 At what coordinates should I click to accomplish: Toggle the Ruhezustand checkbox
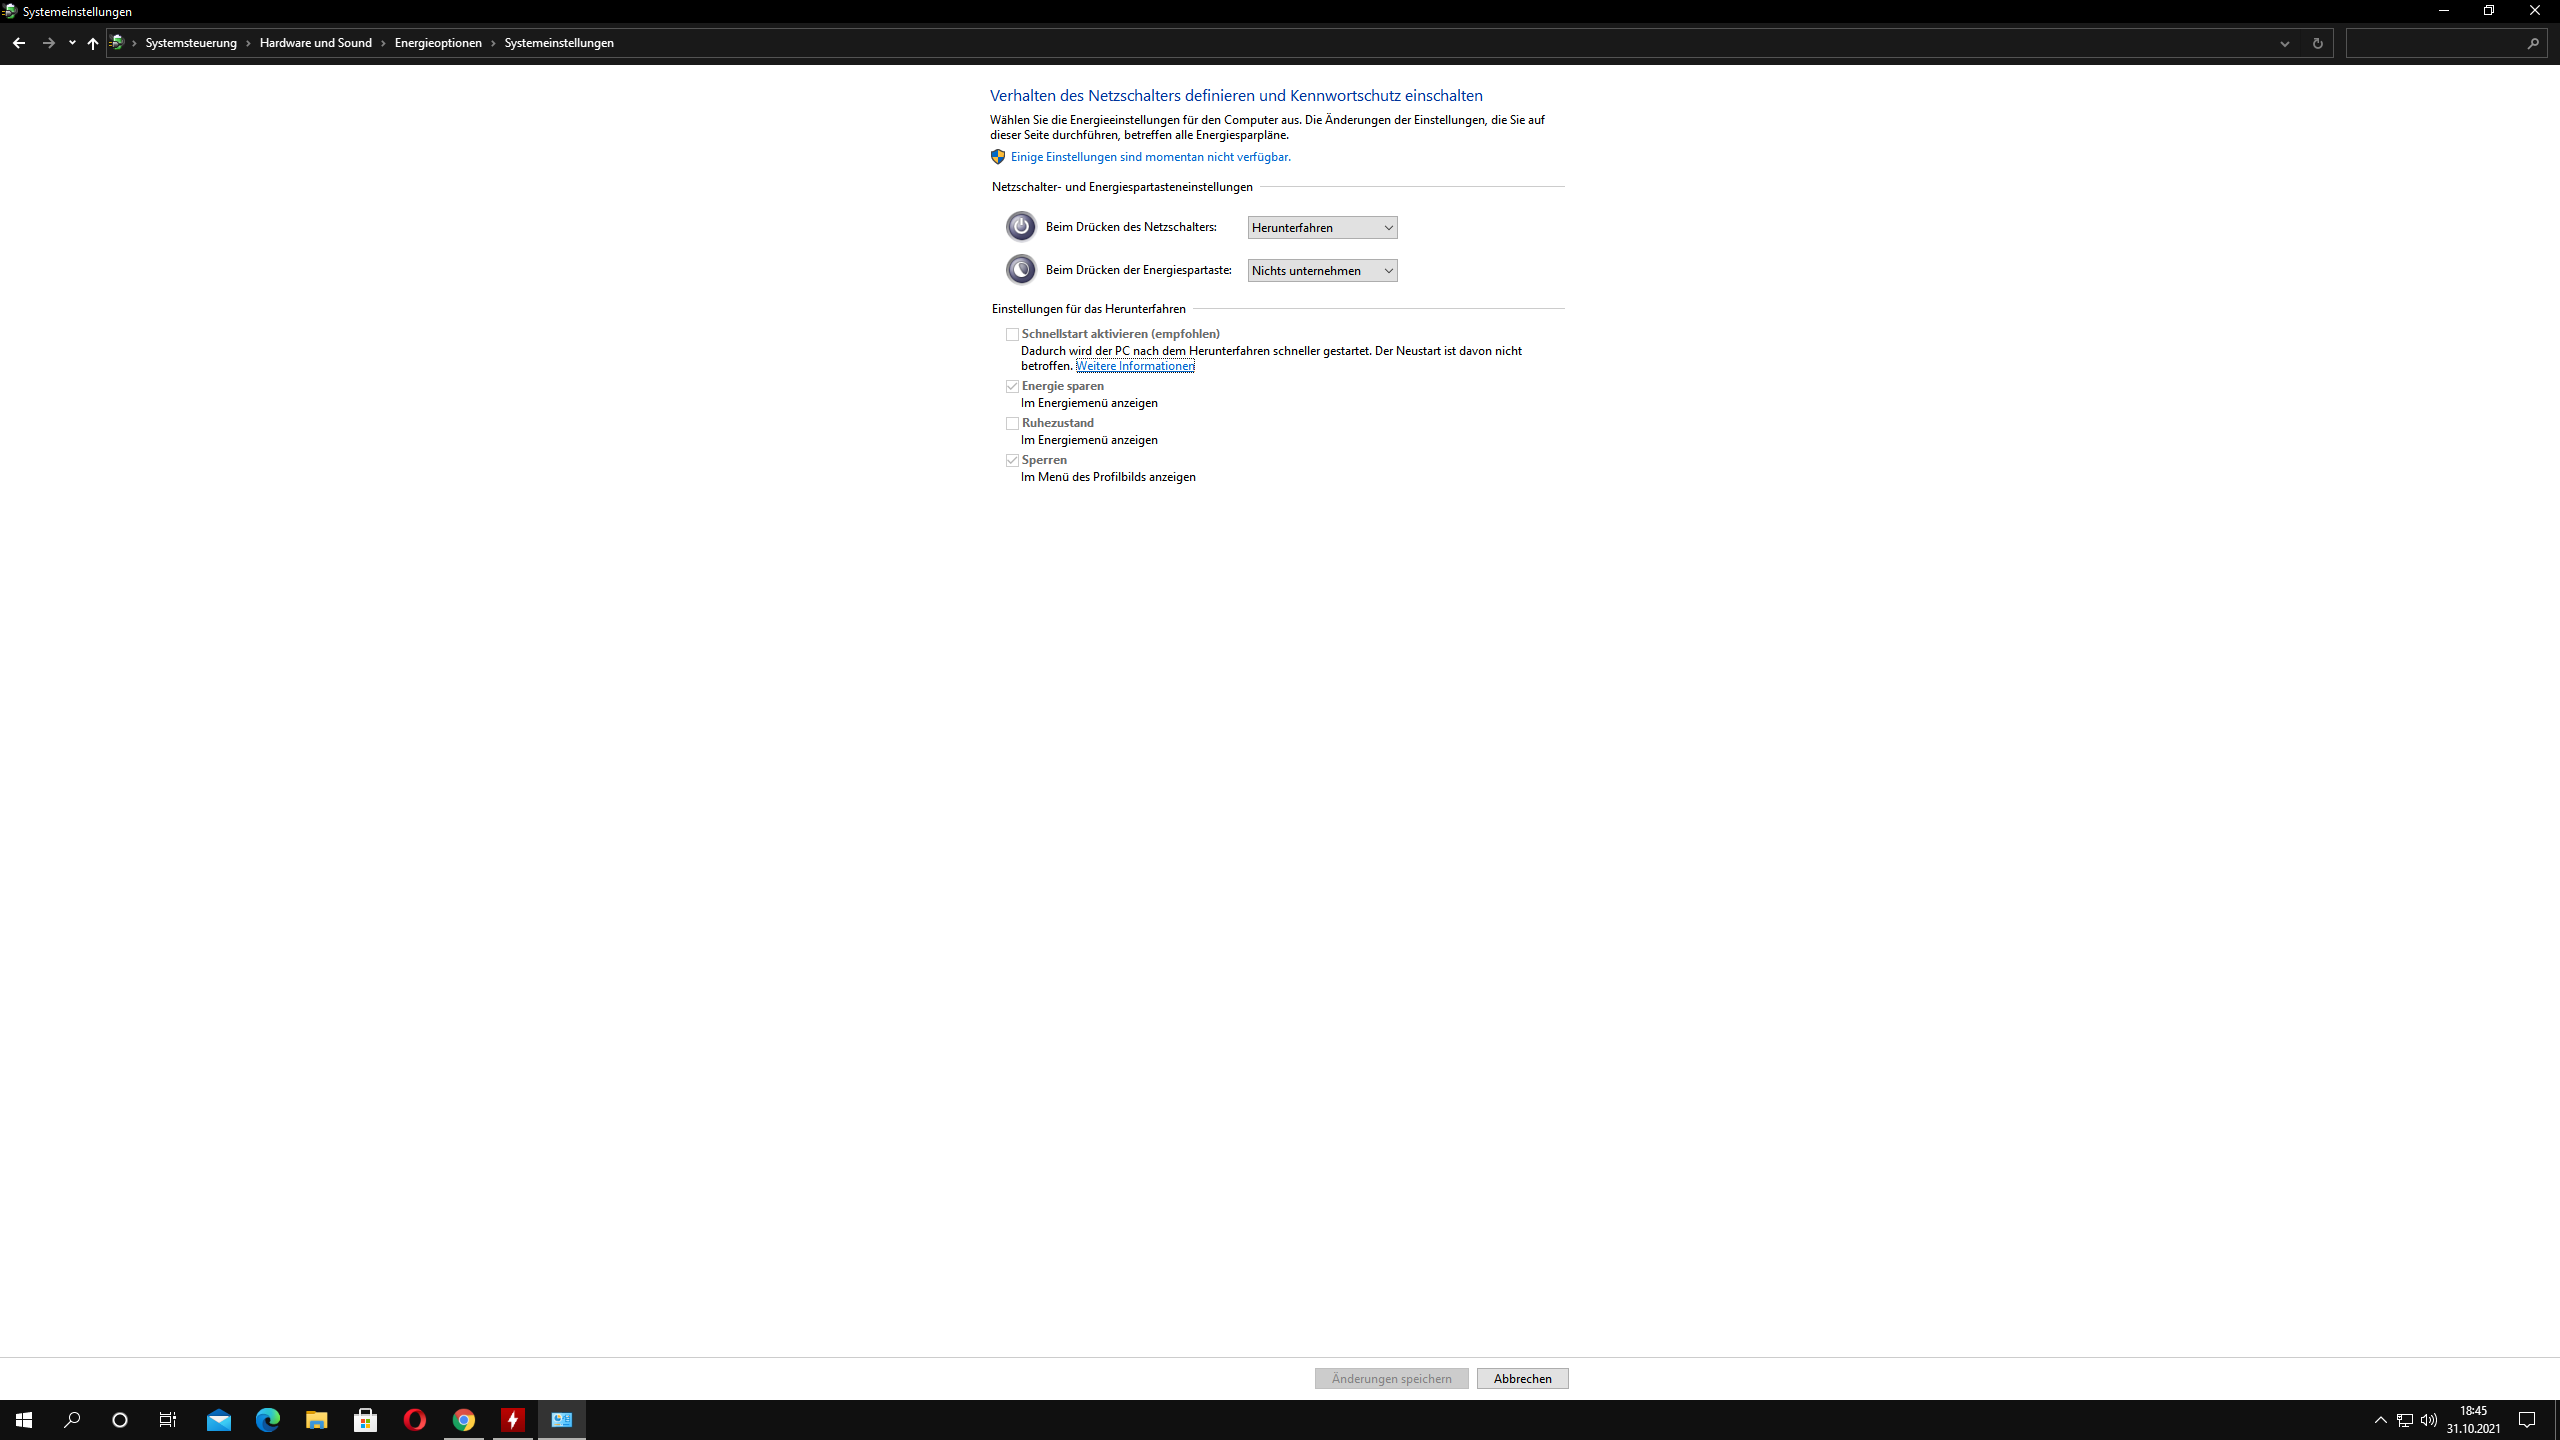pos(1012,424)
